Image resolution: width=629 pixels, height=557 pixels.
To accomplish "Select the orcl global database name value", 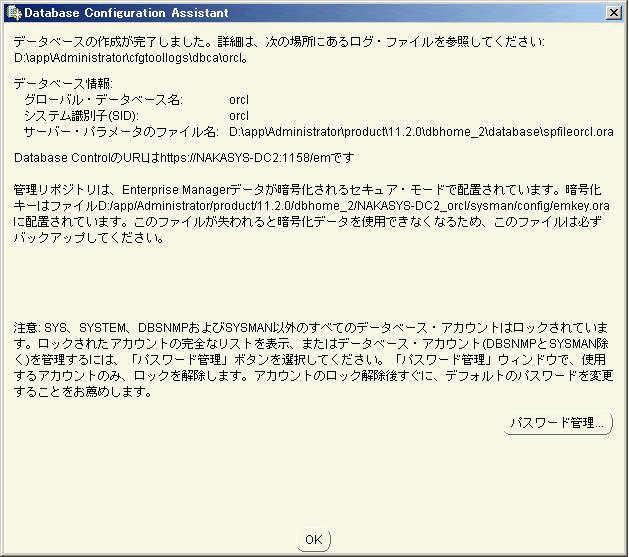I will (239, 100).
